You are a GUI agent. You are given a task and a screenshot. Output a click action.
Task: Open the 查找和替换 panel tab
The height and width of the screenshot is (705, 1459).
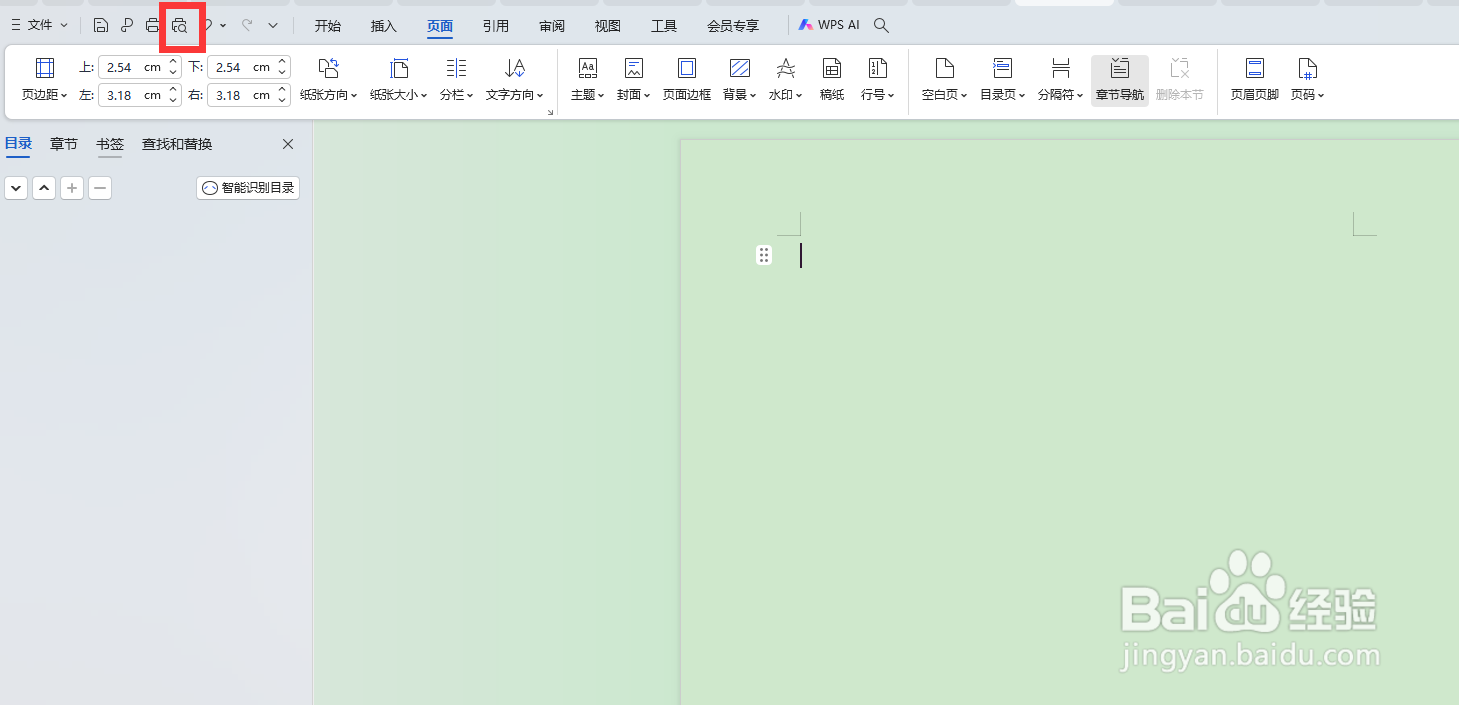pos(177,144)
